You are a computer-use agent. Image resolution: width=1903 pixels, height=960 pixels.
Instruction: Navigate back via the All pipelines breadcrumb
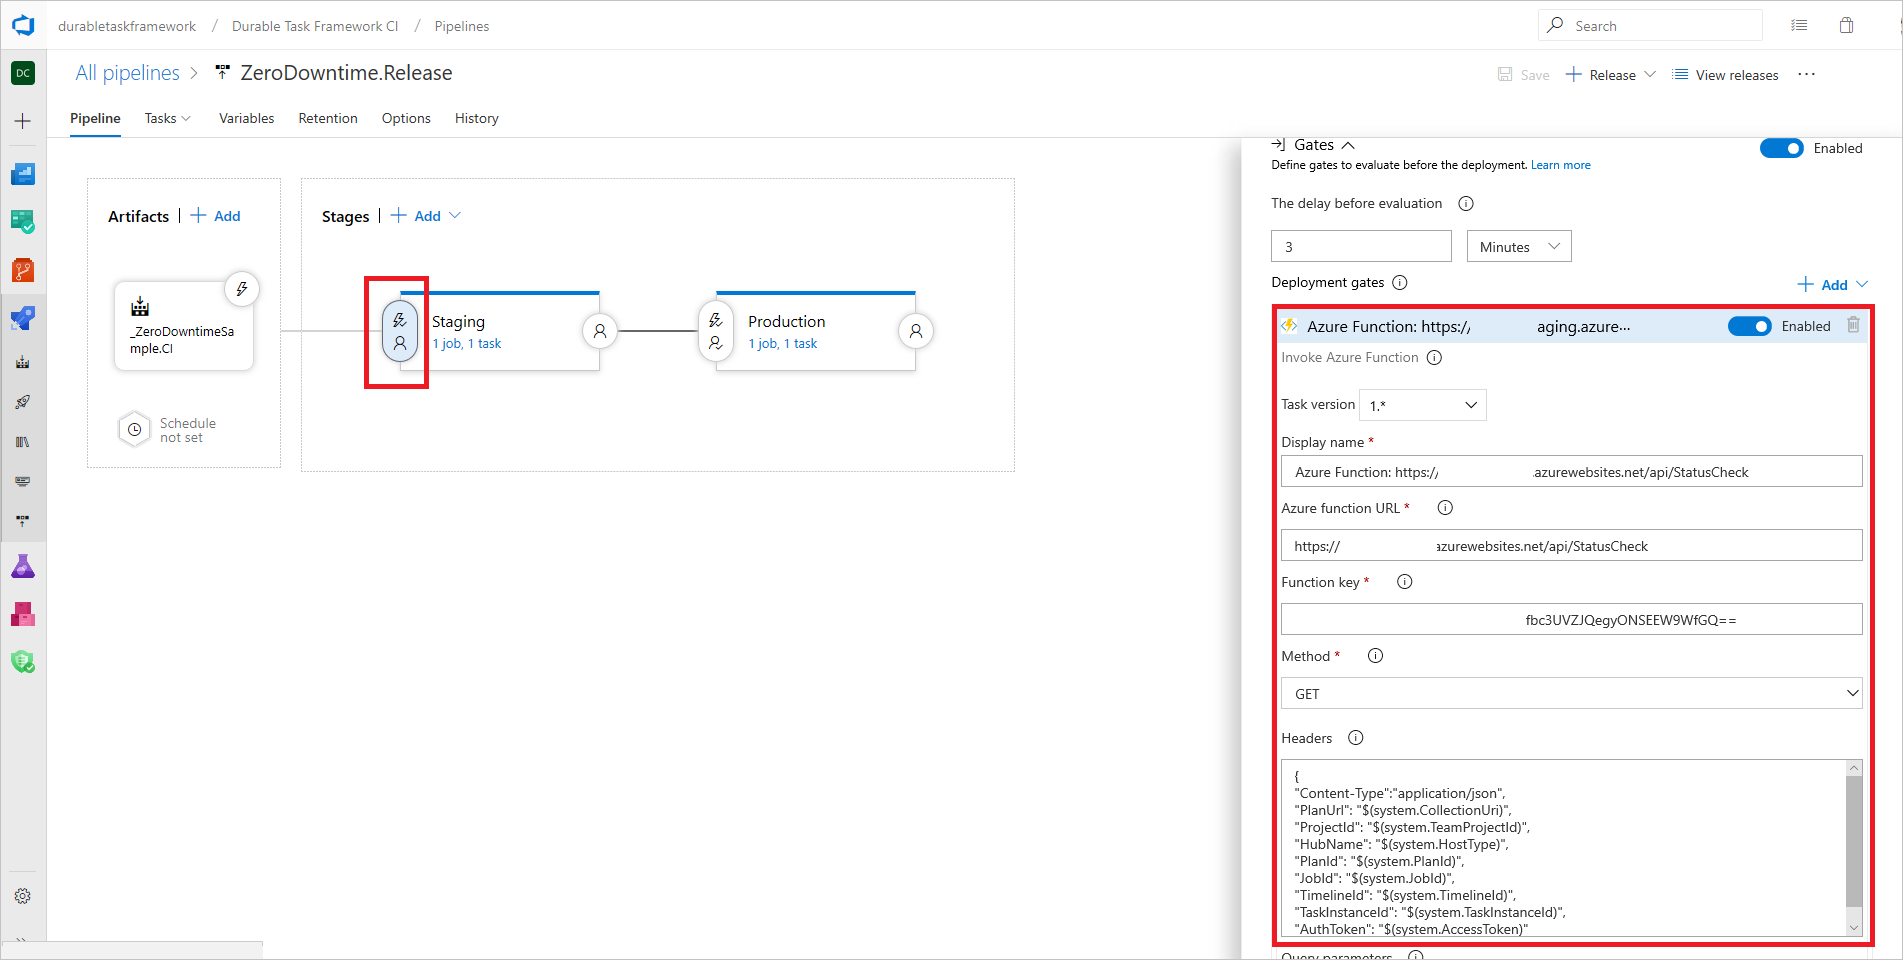(x=128, y=72)
